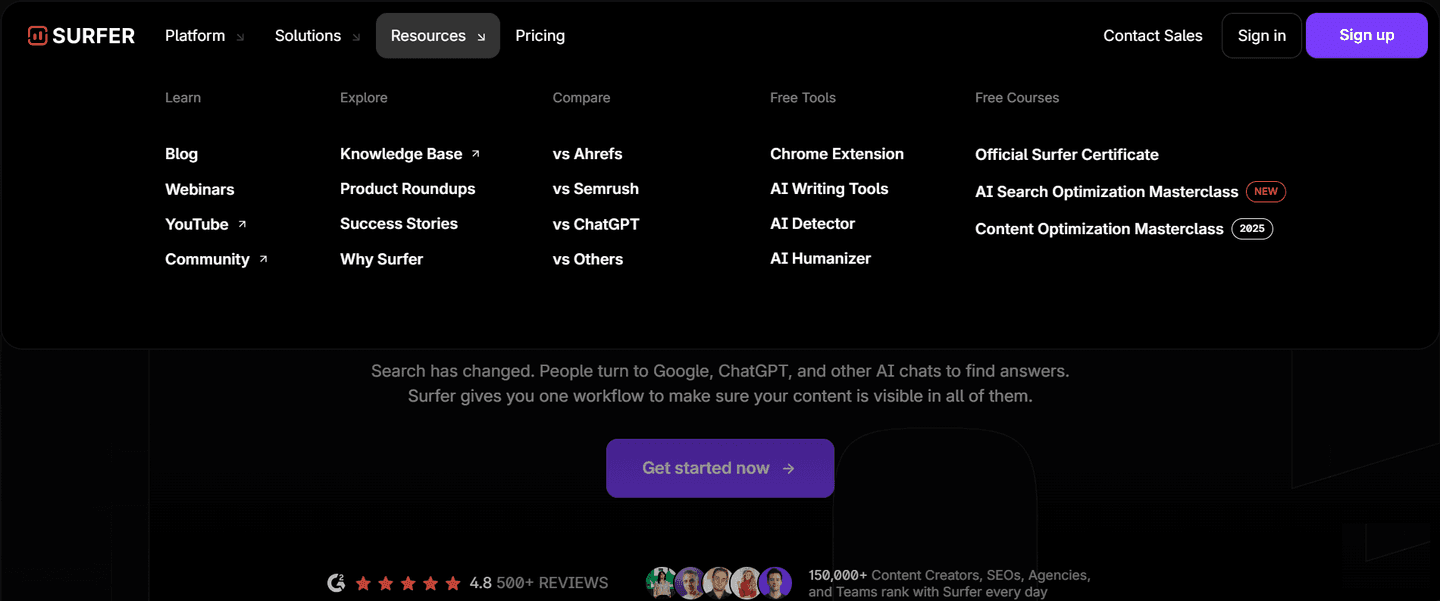1440x601 pixels.
Task: Click the NEW badge on AI Search Masterclass
Action: [x=1266, y=192]
